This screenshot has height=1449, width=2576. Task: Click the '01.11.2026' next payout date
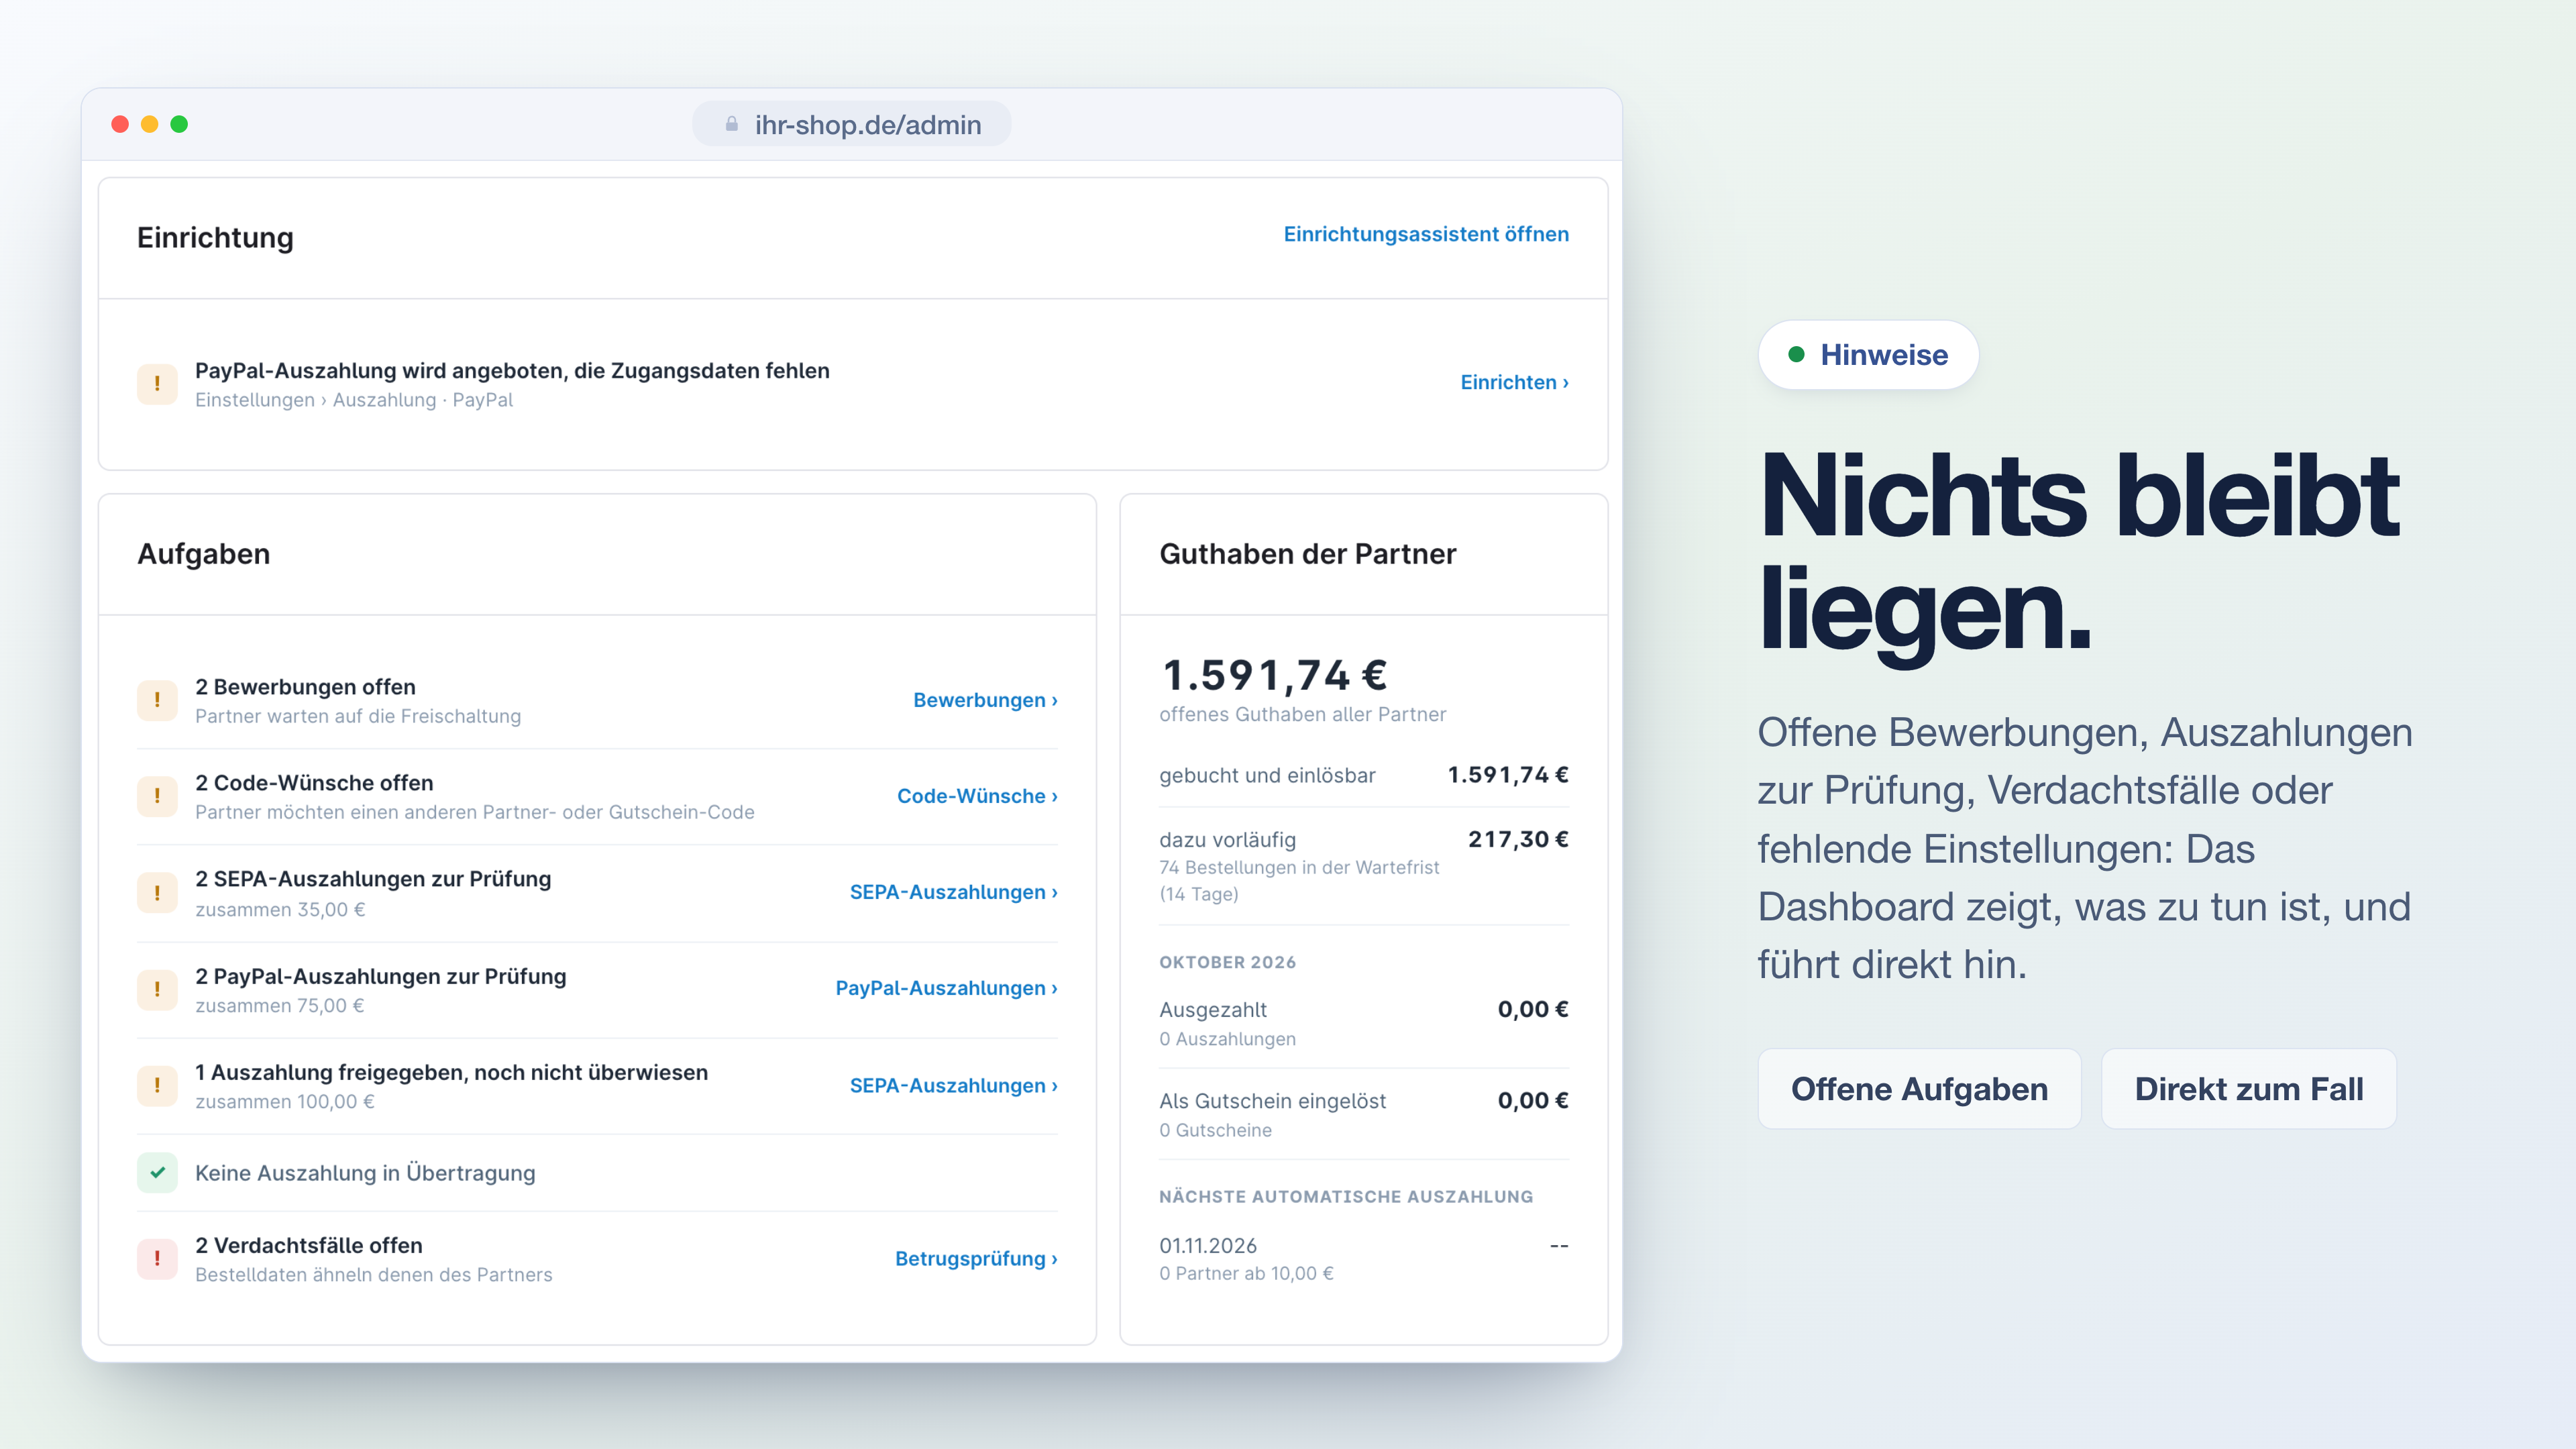(1208, 1246)
